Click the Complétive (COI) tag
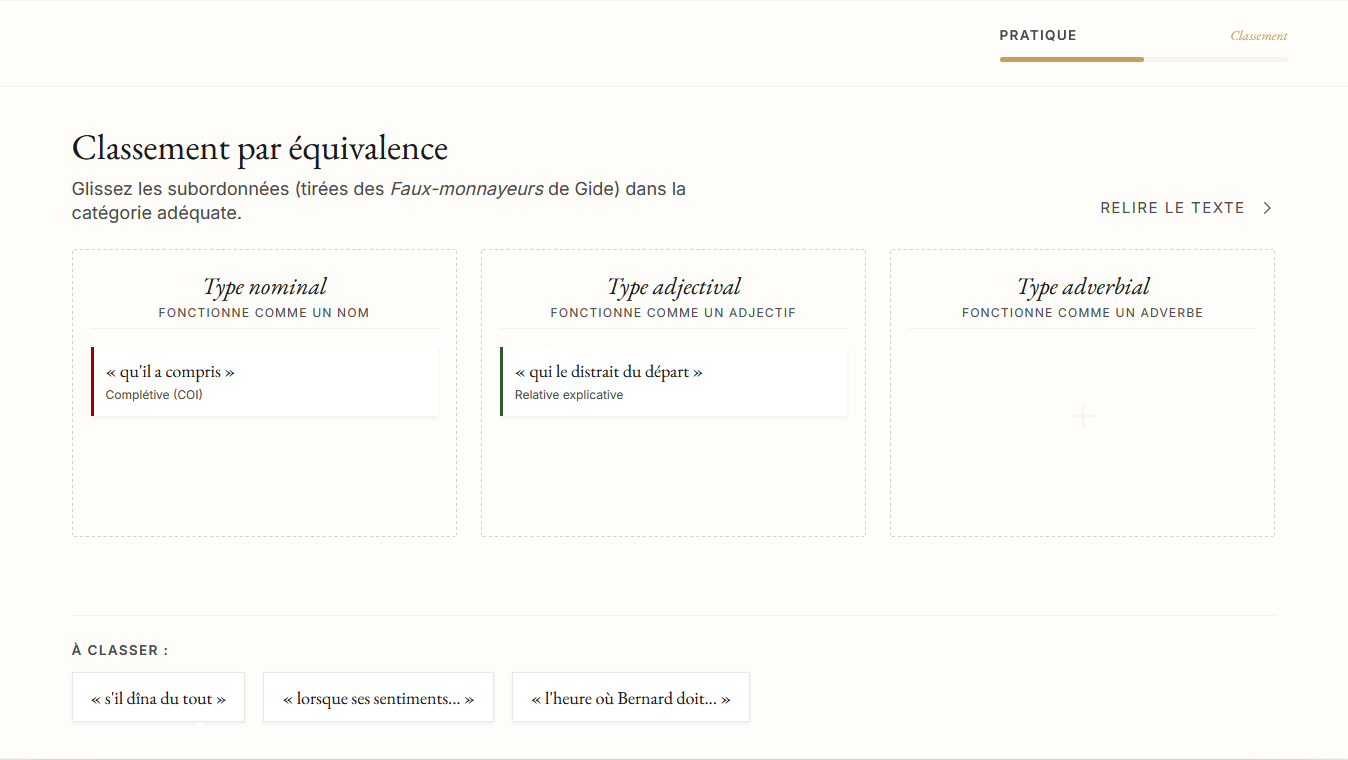 click(x=154, y=395)
